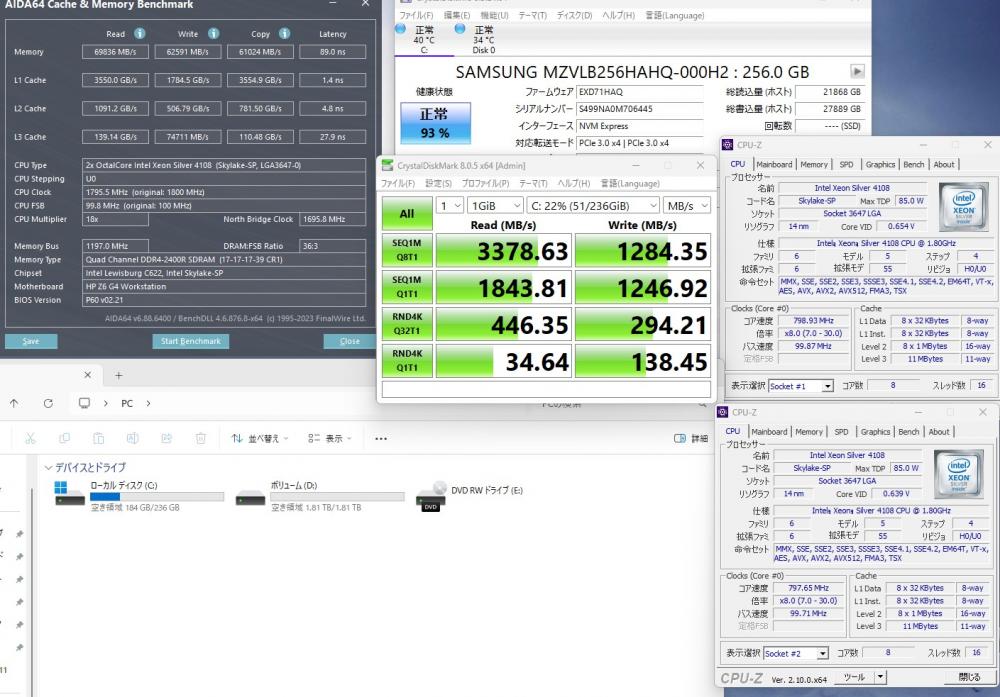1000x697 pixels.
Task: Click the Start Benchmark button
Action: (x=191, y=341)
